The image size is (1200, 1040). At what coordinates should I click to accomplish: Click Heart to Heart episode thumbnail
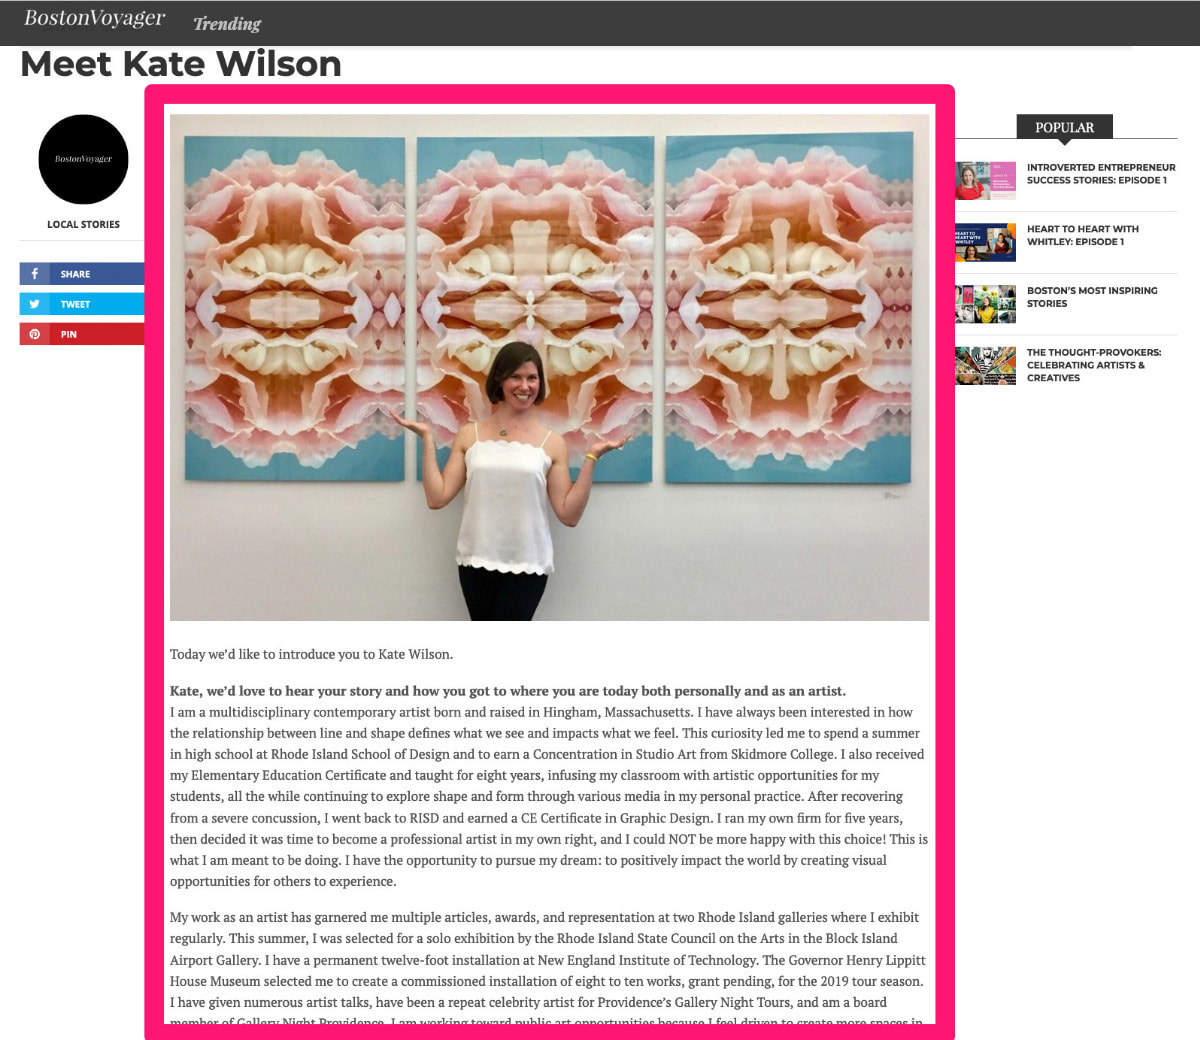pyautogui.click(x=985, y=242)
